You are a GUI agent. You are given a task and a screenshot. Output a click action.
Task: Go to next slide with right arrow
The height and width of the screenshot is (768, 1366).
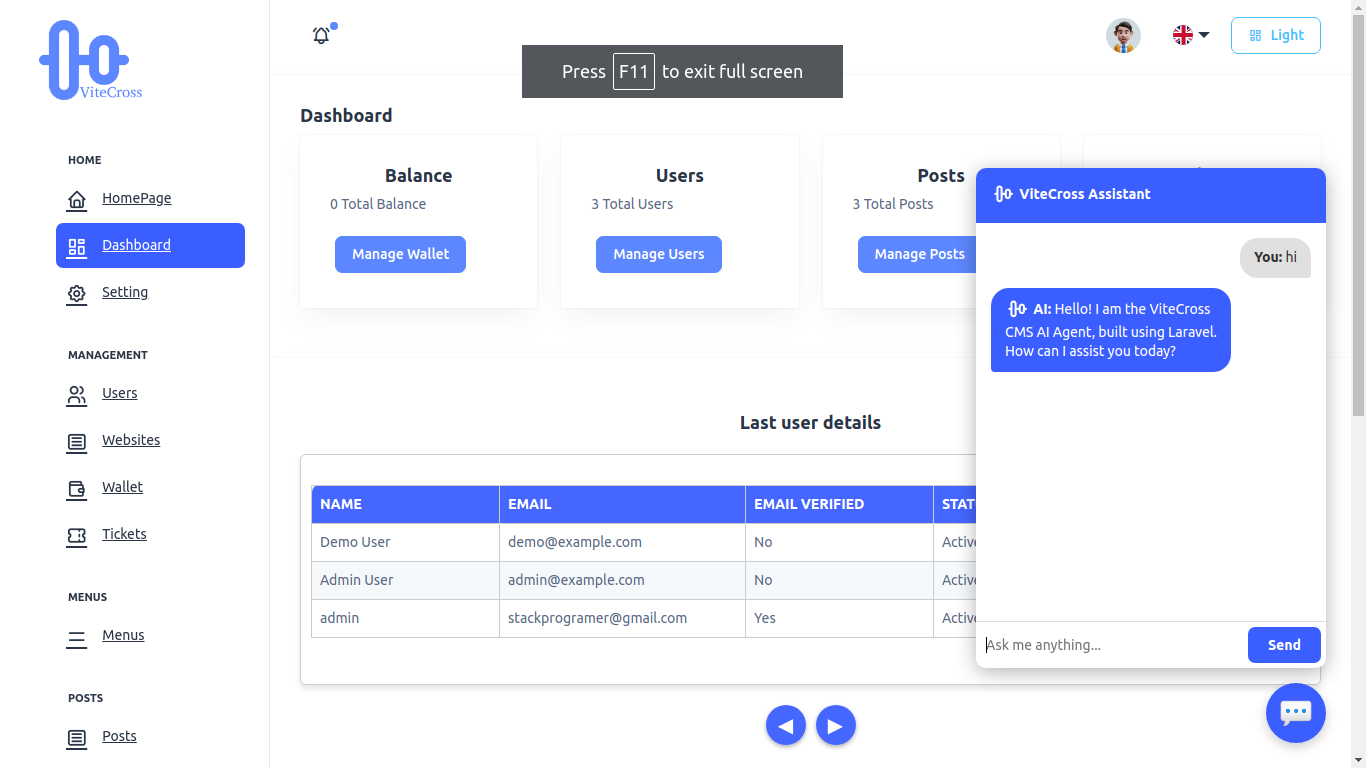tap(835, 725)
